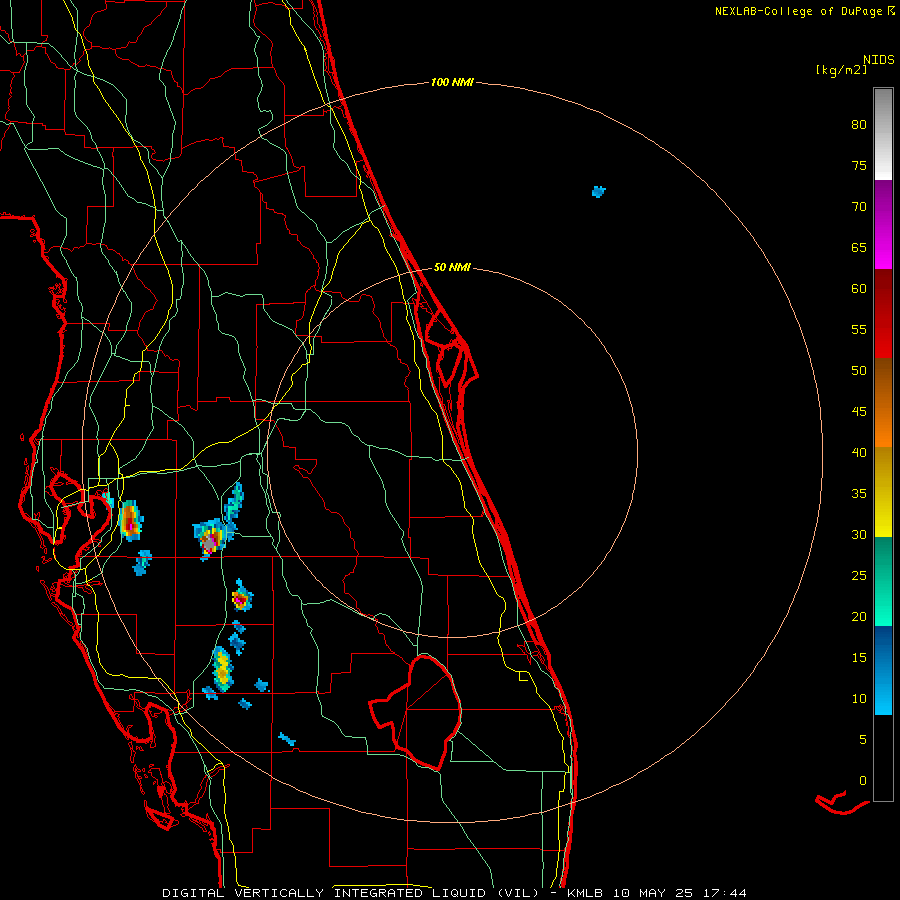
Task: Click the 80 value on the color scale
Action: tap(859, 125)
